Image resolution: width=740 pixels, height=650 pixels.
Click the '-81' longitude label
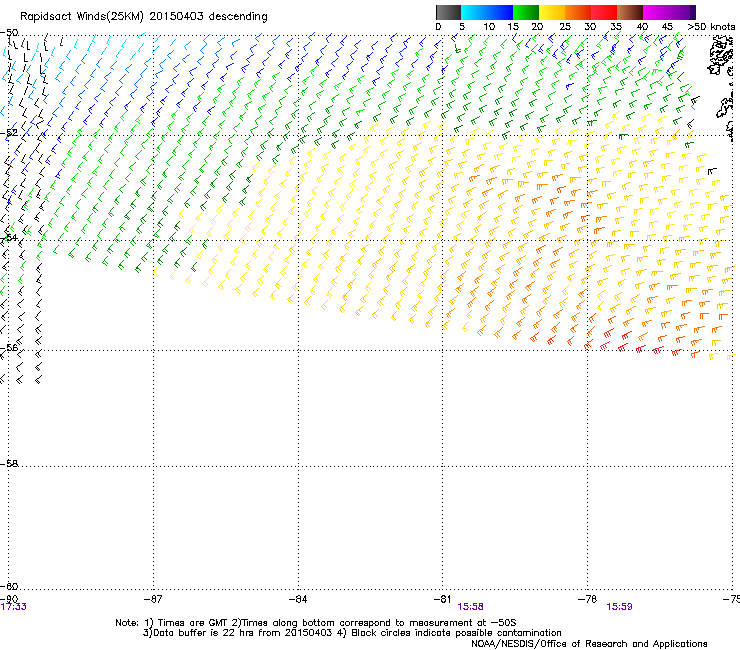[x=442, y=599]
